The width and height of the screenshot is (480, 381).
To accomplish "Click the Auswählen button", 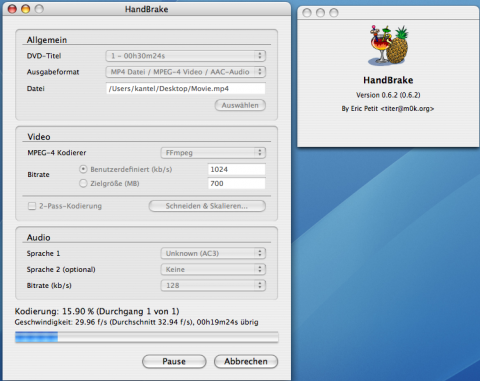I will (x=240, y=105).
